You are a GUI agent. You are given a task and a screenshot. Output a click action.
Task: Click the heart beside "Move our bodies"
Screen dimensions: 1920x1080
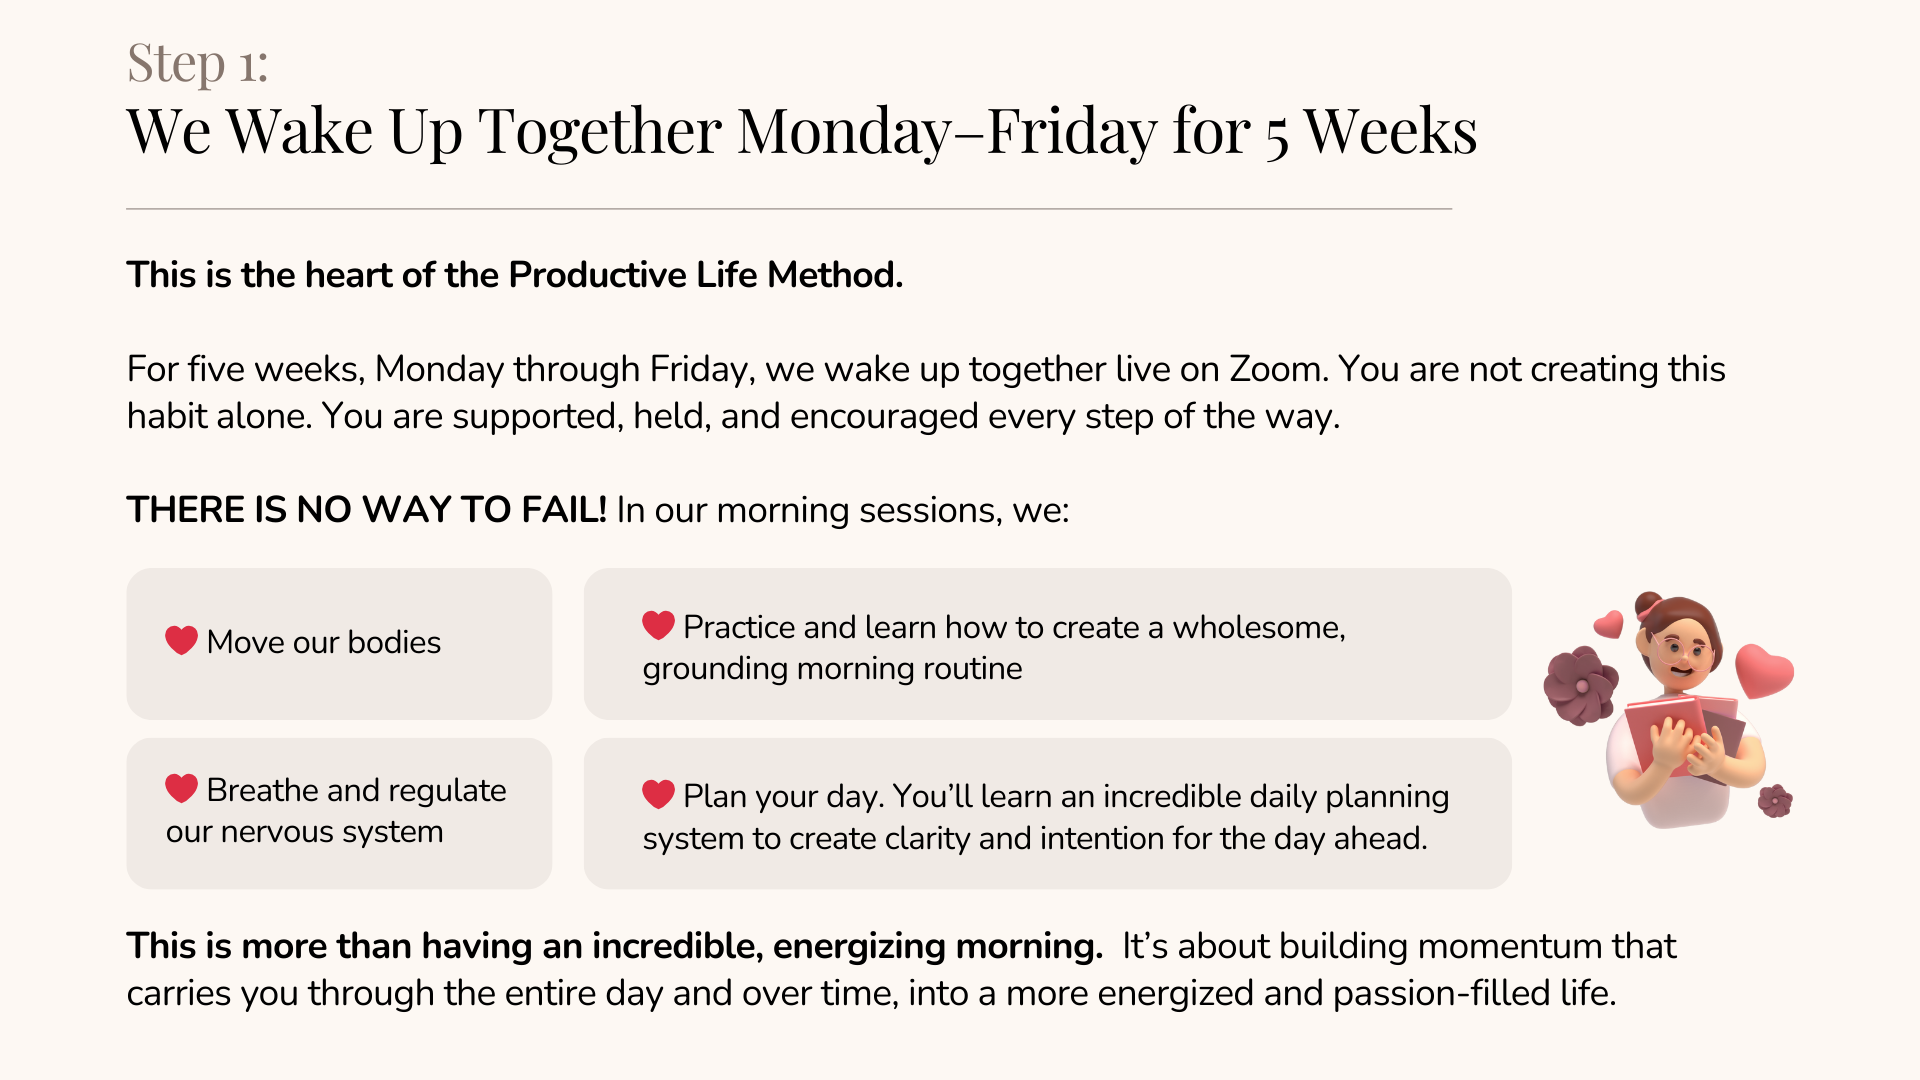pos(181,640)
